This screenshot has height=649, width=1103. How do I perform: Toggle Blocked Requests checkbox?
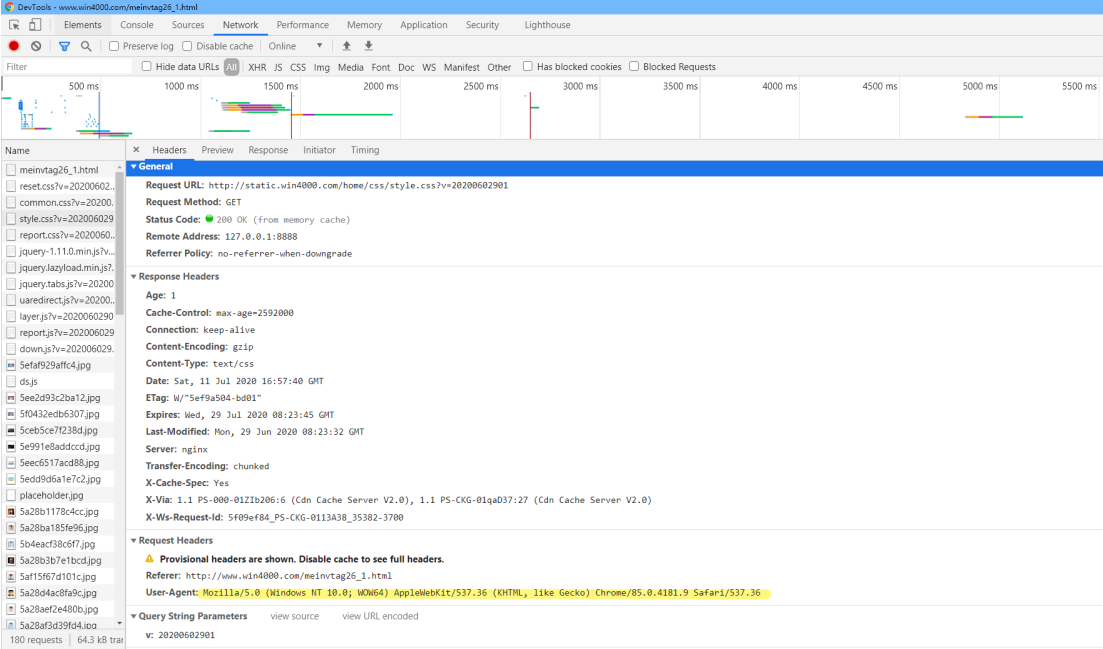(x=634, y=66)
